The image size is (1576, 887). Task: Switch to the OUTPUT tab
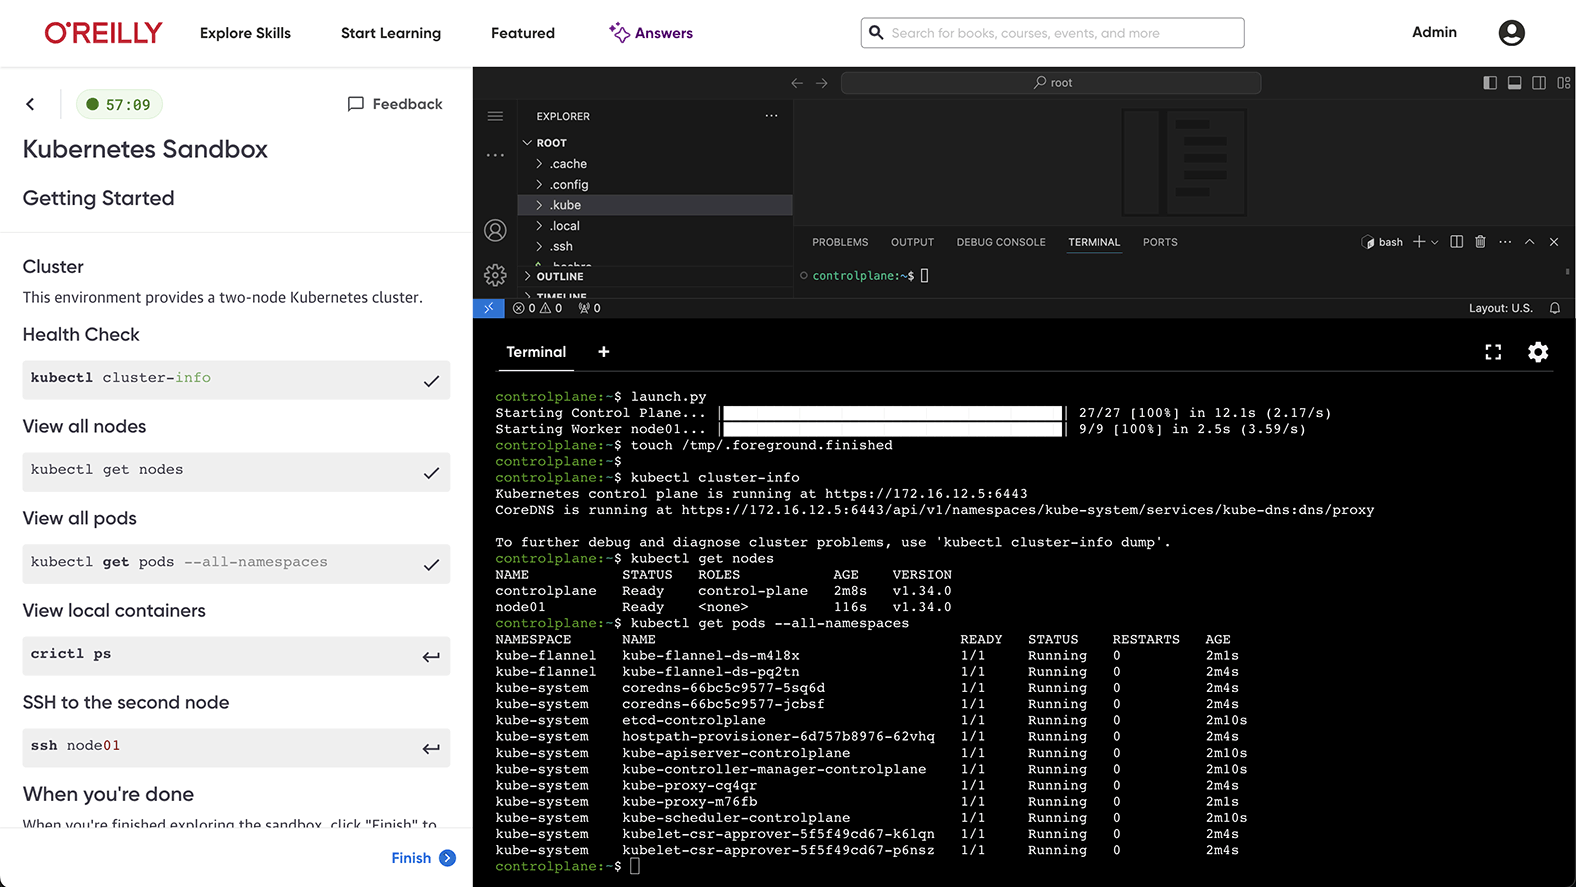click(x=912, y=242)
